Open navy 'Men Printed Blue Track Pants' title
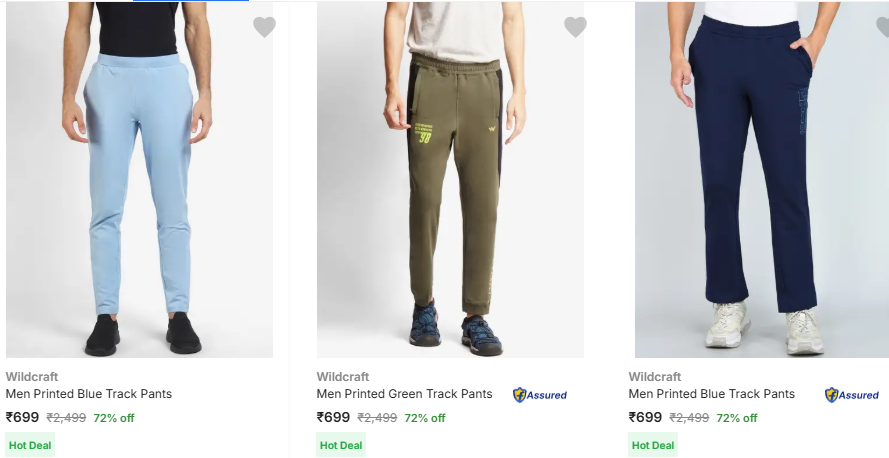This screenshot has height=458, width=889. pyautogui.click(x=711, y=394)
